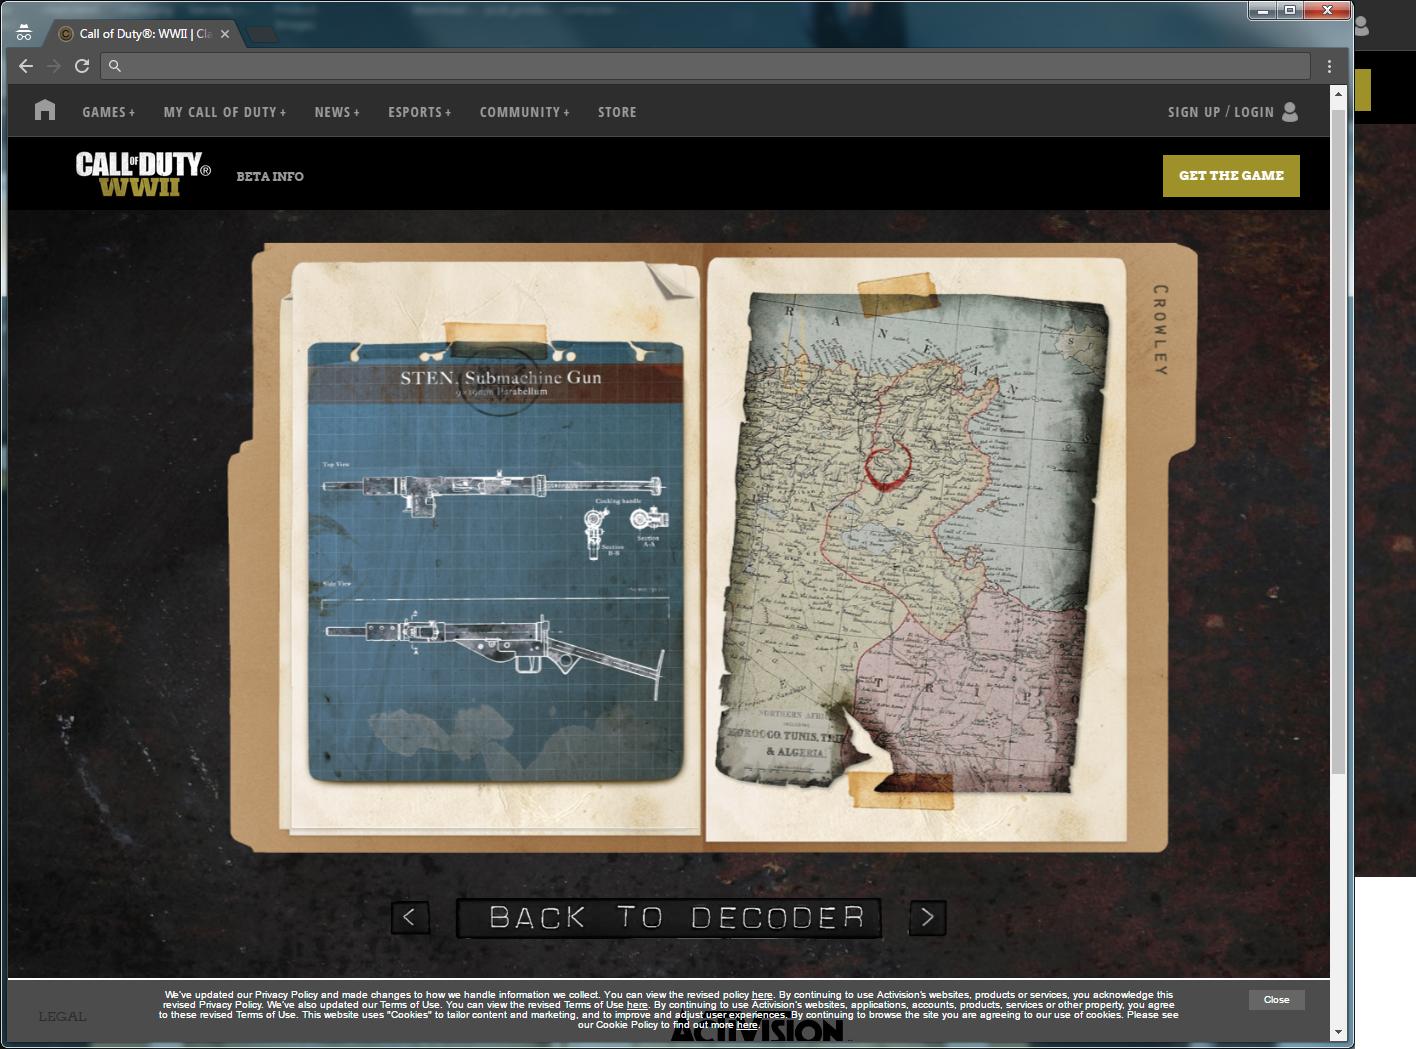Close the Call of Duty WWII browser tab

click(x=225, y=34)
